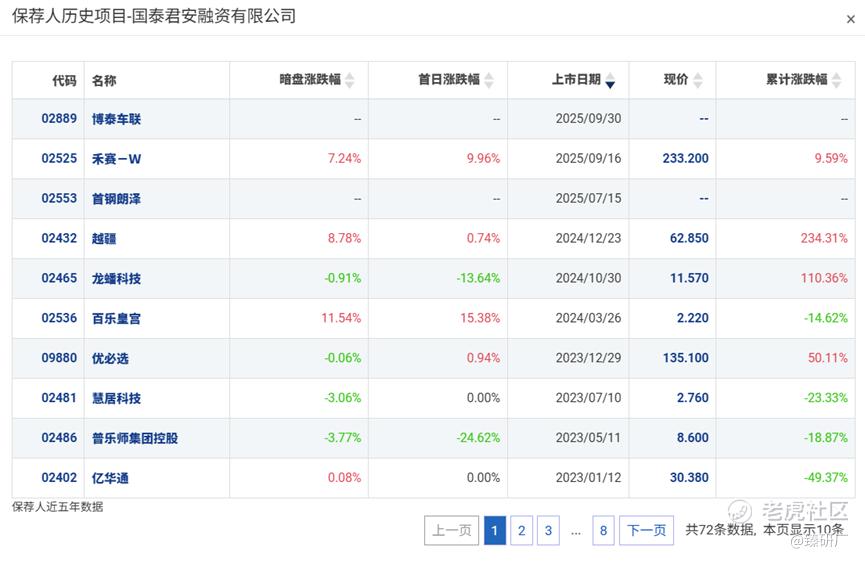Open stock code 02432
The image size is (865, 561).
click(59, 238)
